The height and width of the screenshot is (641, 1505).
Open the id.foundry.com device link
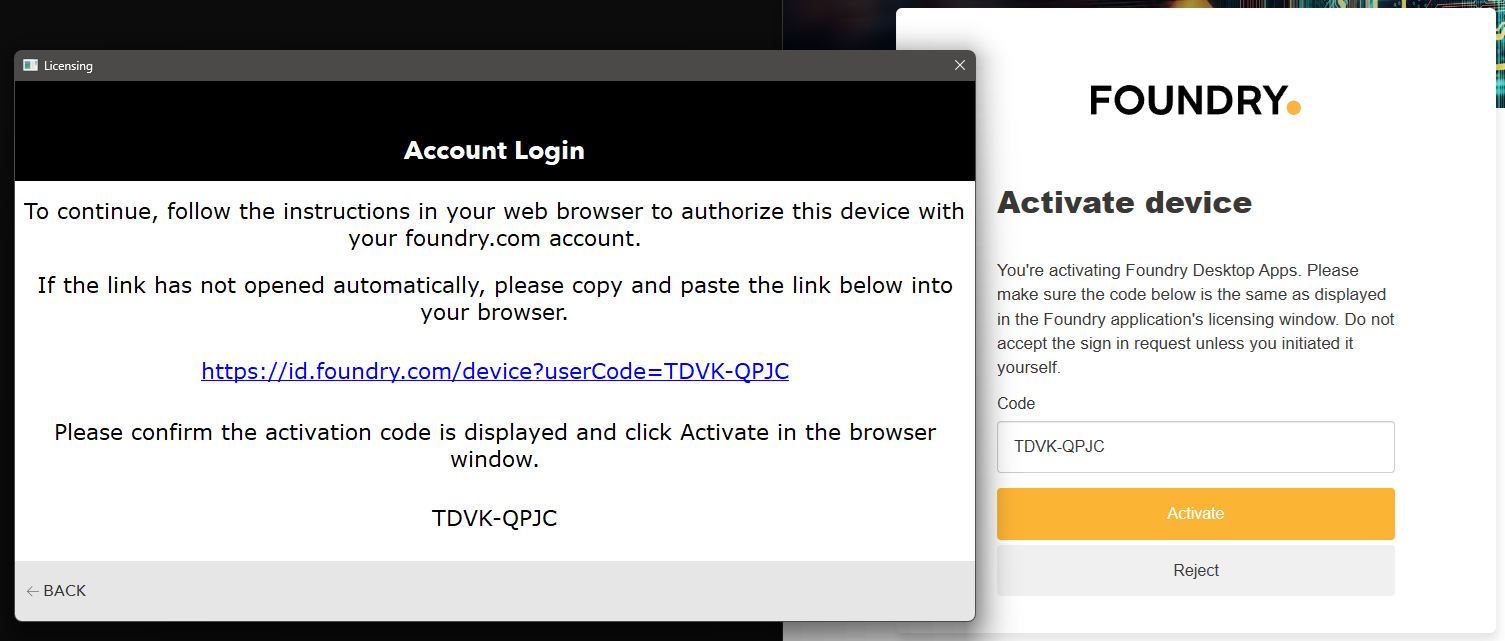[495, 371]
